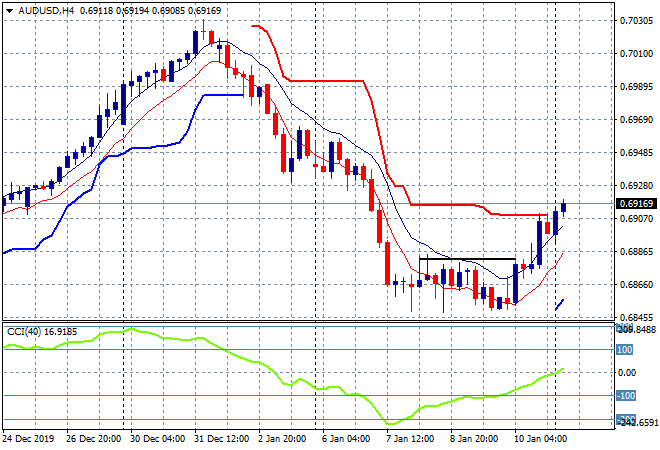Click the 0.70100 price axis label
The height and width of the screenshot is (450, 660).
click(x=636, y=54)
